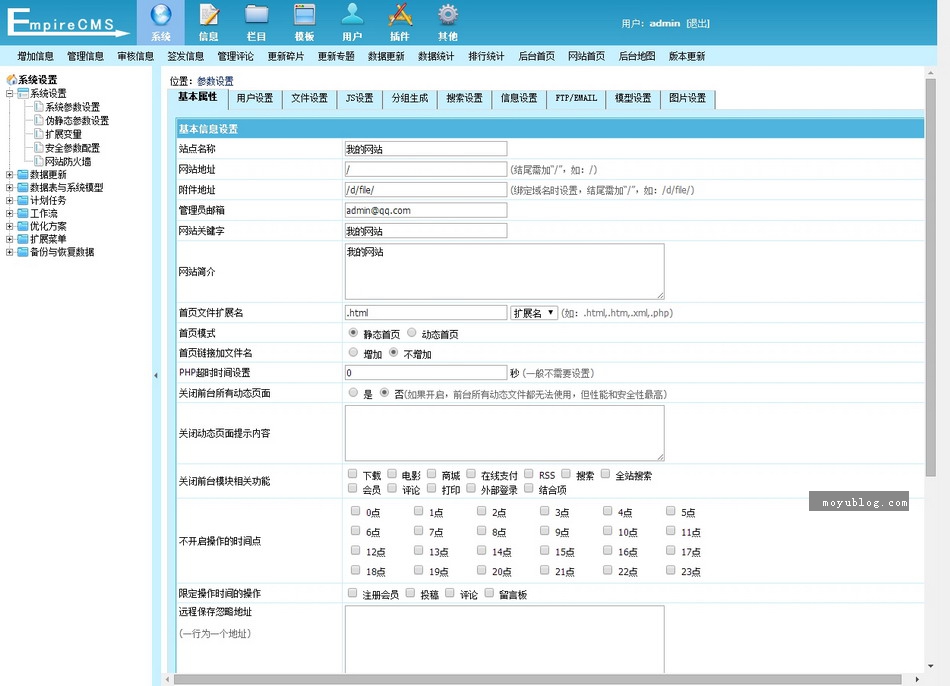Viewport: 950px width, 686px height.
Task: Expand the 工作流 tree node
Action: click(x=10, y=213)
